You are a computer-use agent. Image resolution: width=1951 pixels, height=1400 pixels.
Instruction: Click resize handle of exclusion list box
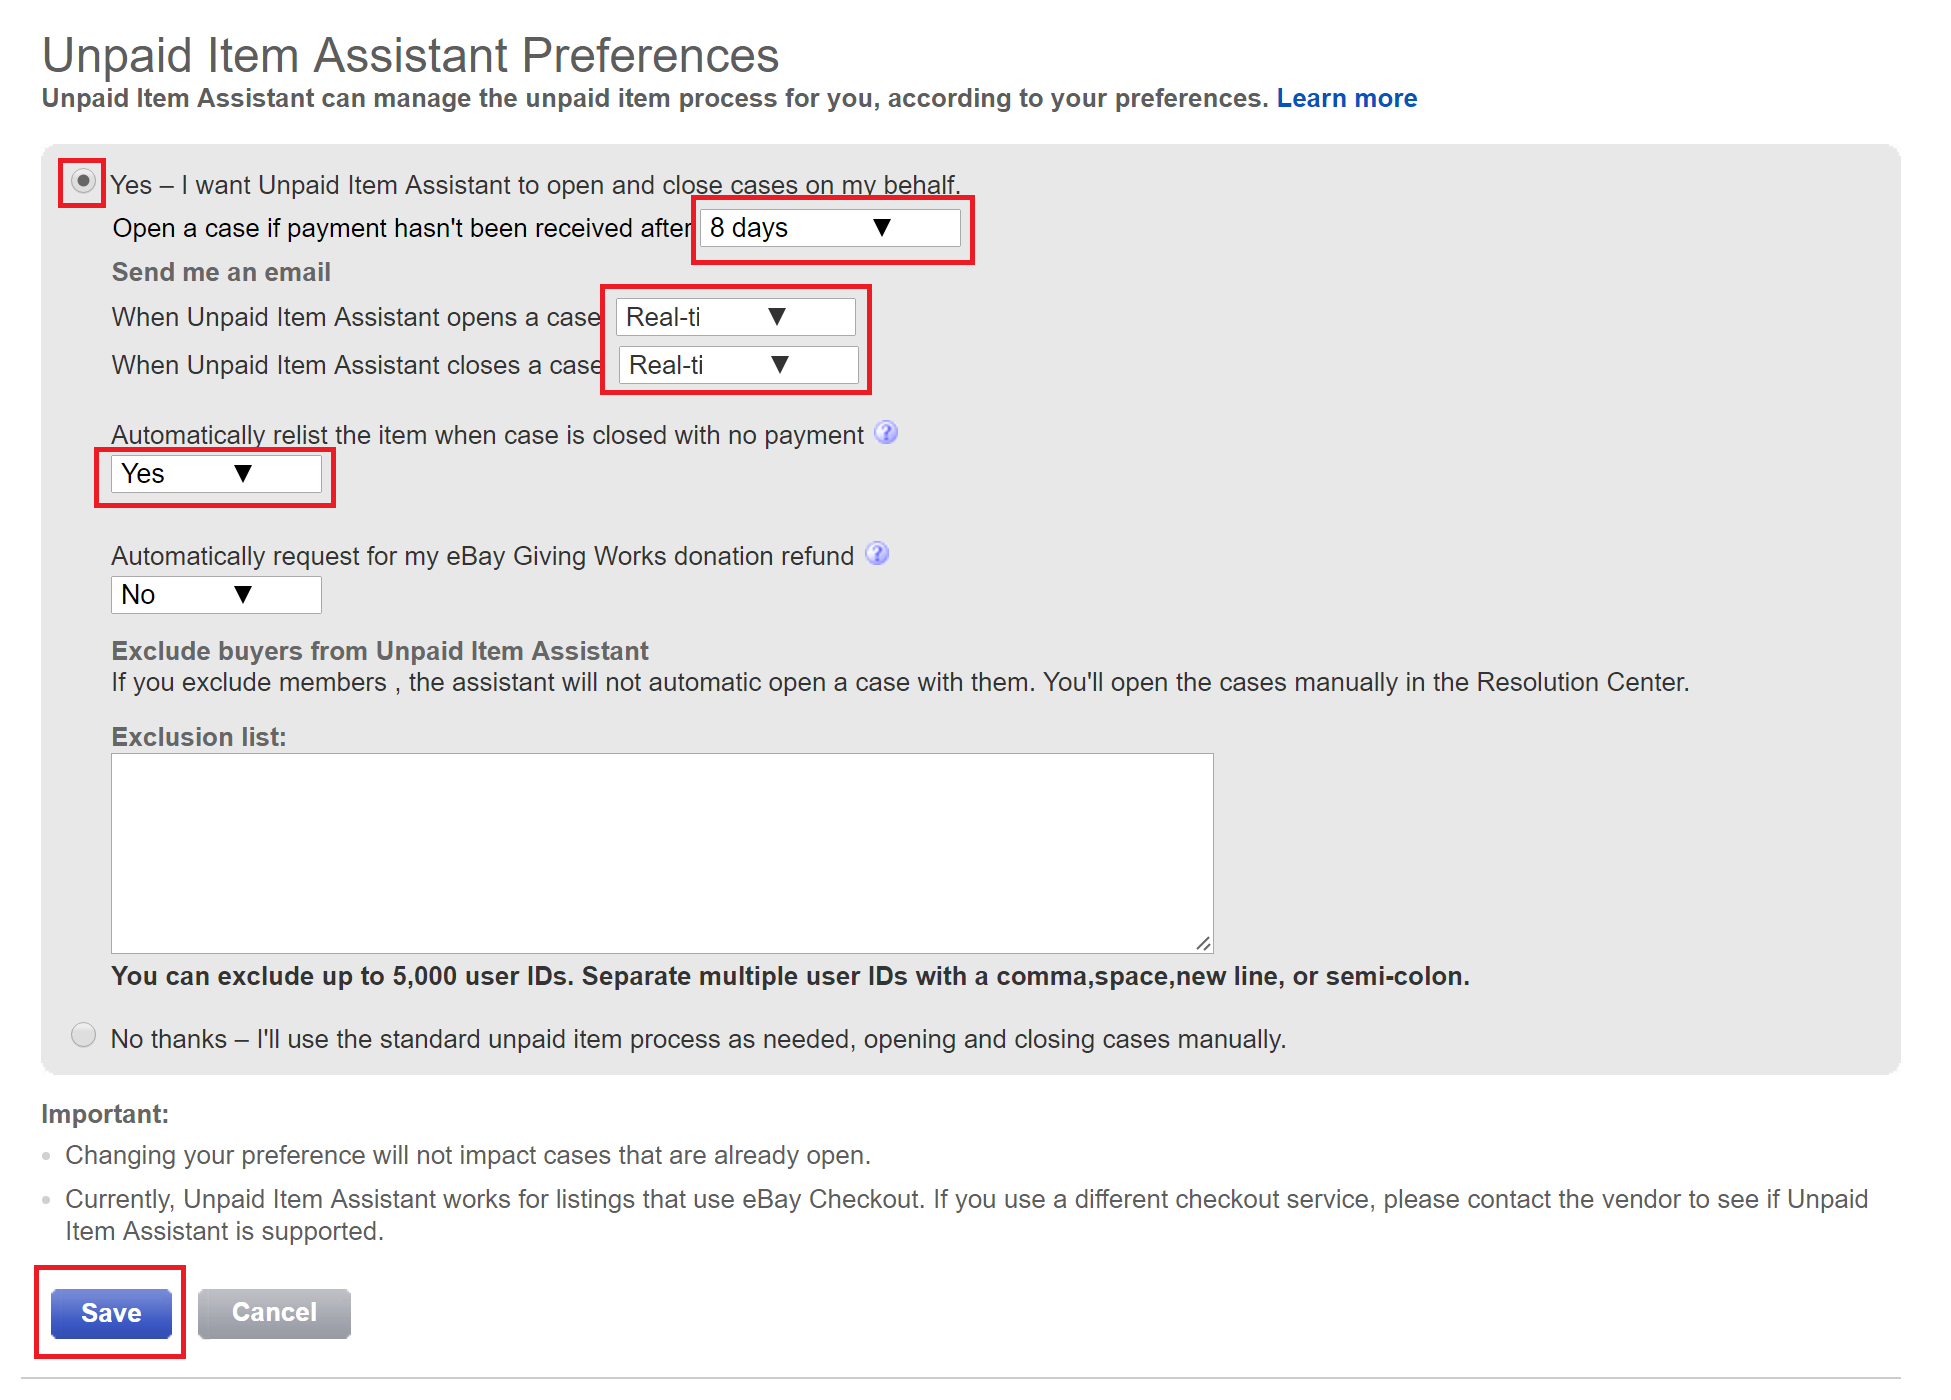[1204, 943]
